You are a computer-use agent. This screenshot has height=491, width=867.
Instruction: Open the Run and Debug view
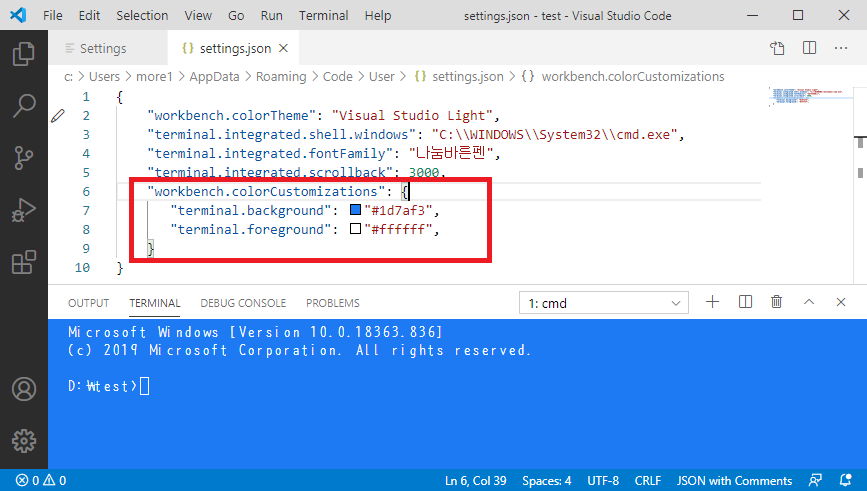coord(24,210)
